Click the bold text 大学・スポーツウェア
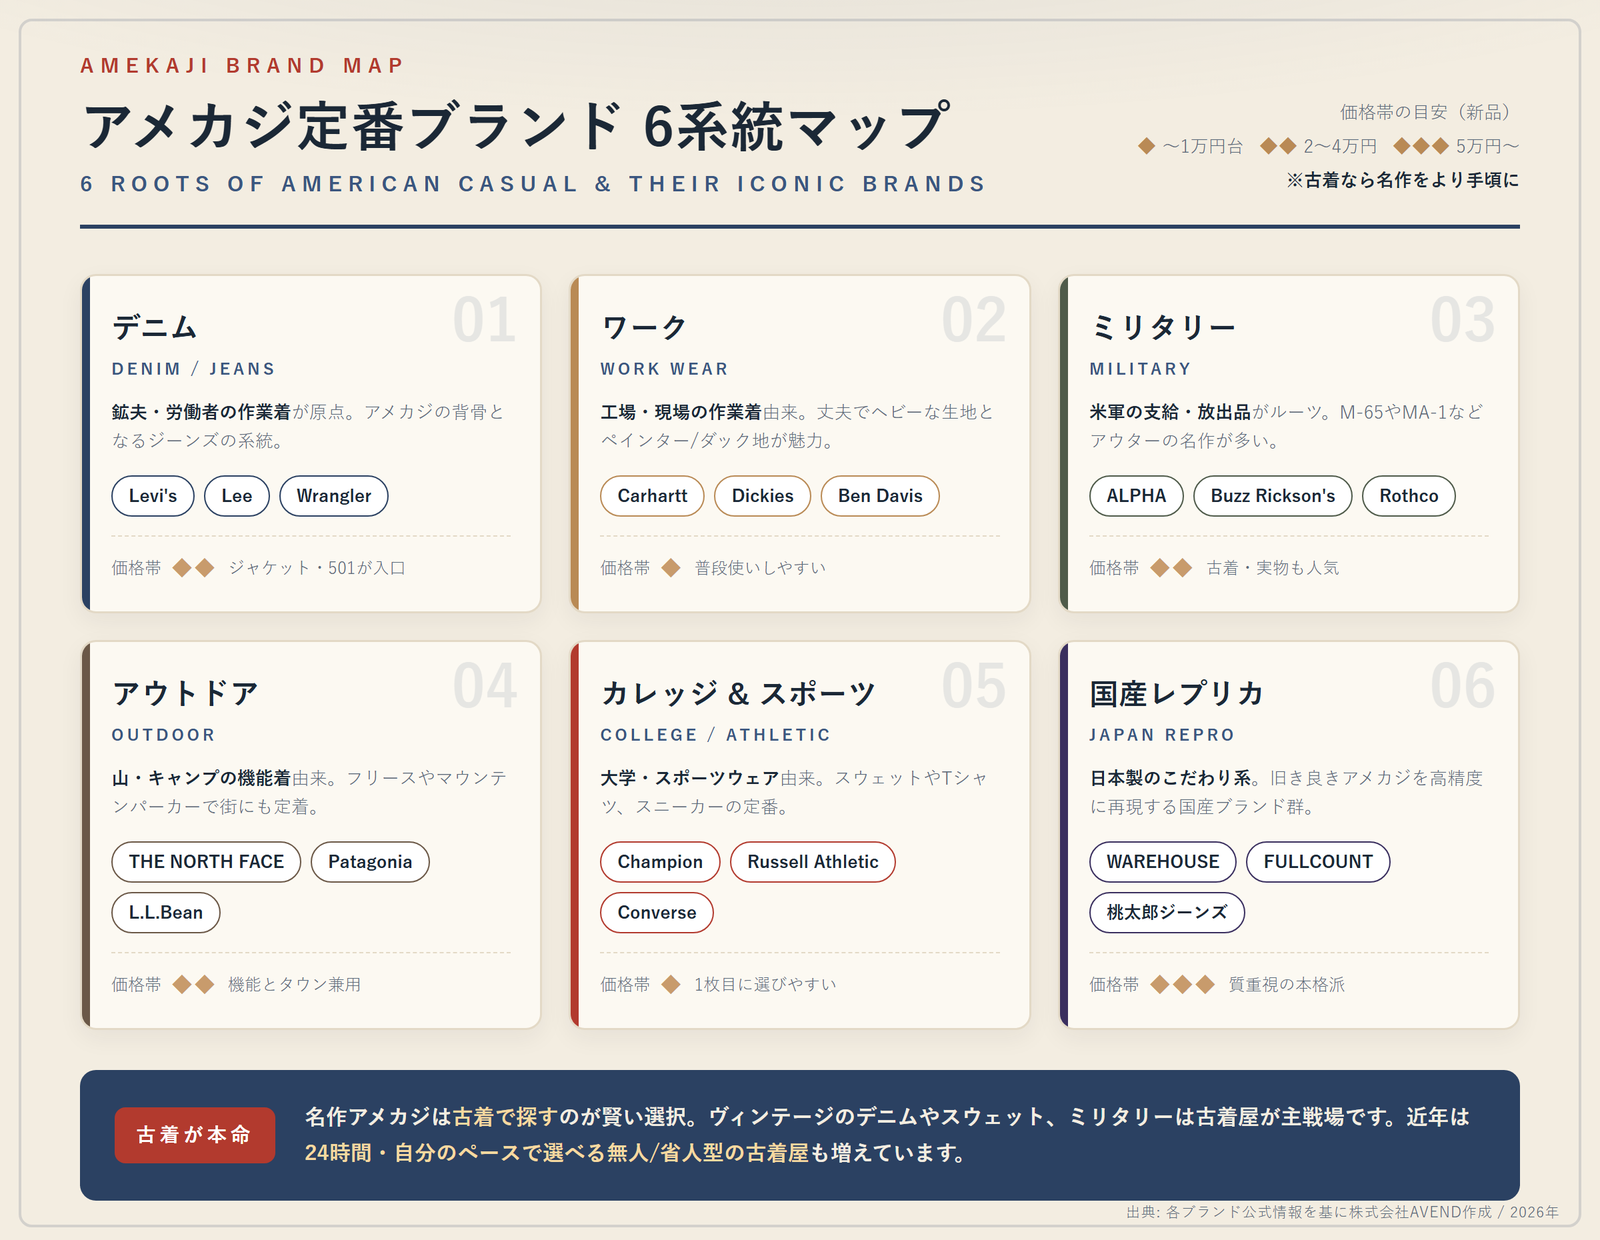This screenshot has width=1600, height=1240. tap(690, 778)
